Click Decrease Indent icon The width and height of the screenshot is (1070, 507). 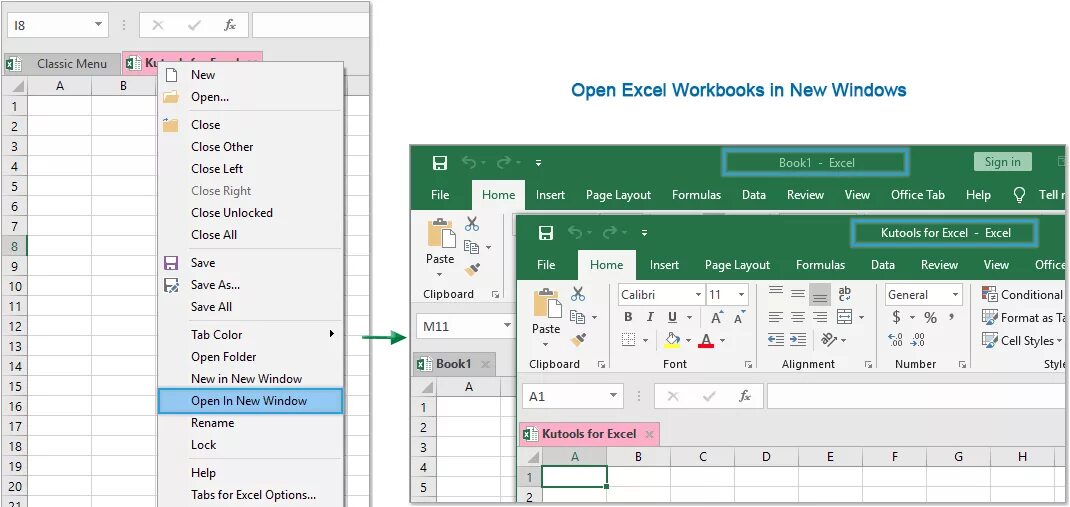pos(775,339)
